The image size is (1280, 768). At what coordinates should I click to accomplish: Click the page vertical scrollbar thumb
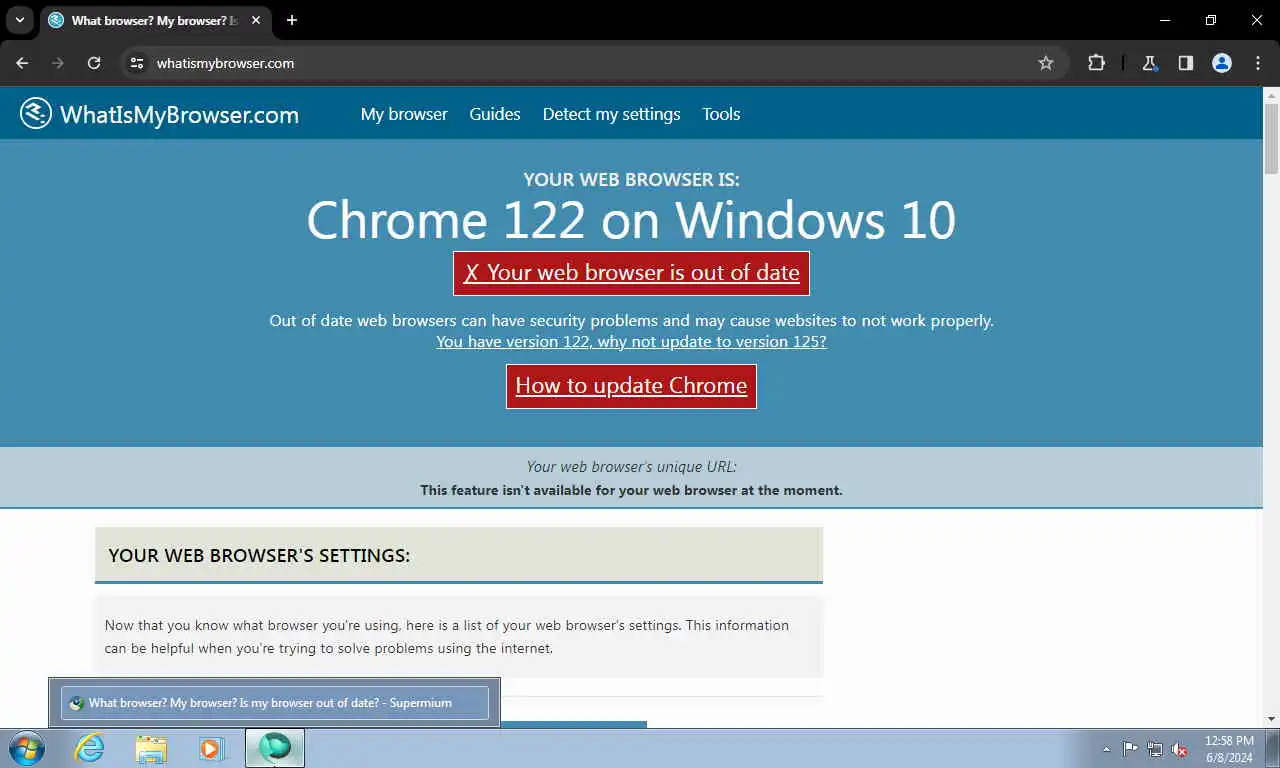coord(1271,139)
